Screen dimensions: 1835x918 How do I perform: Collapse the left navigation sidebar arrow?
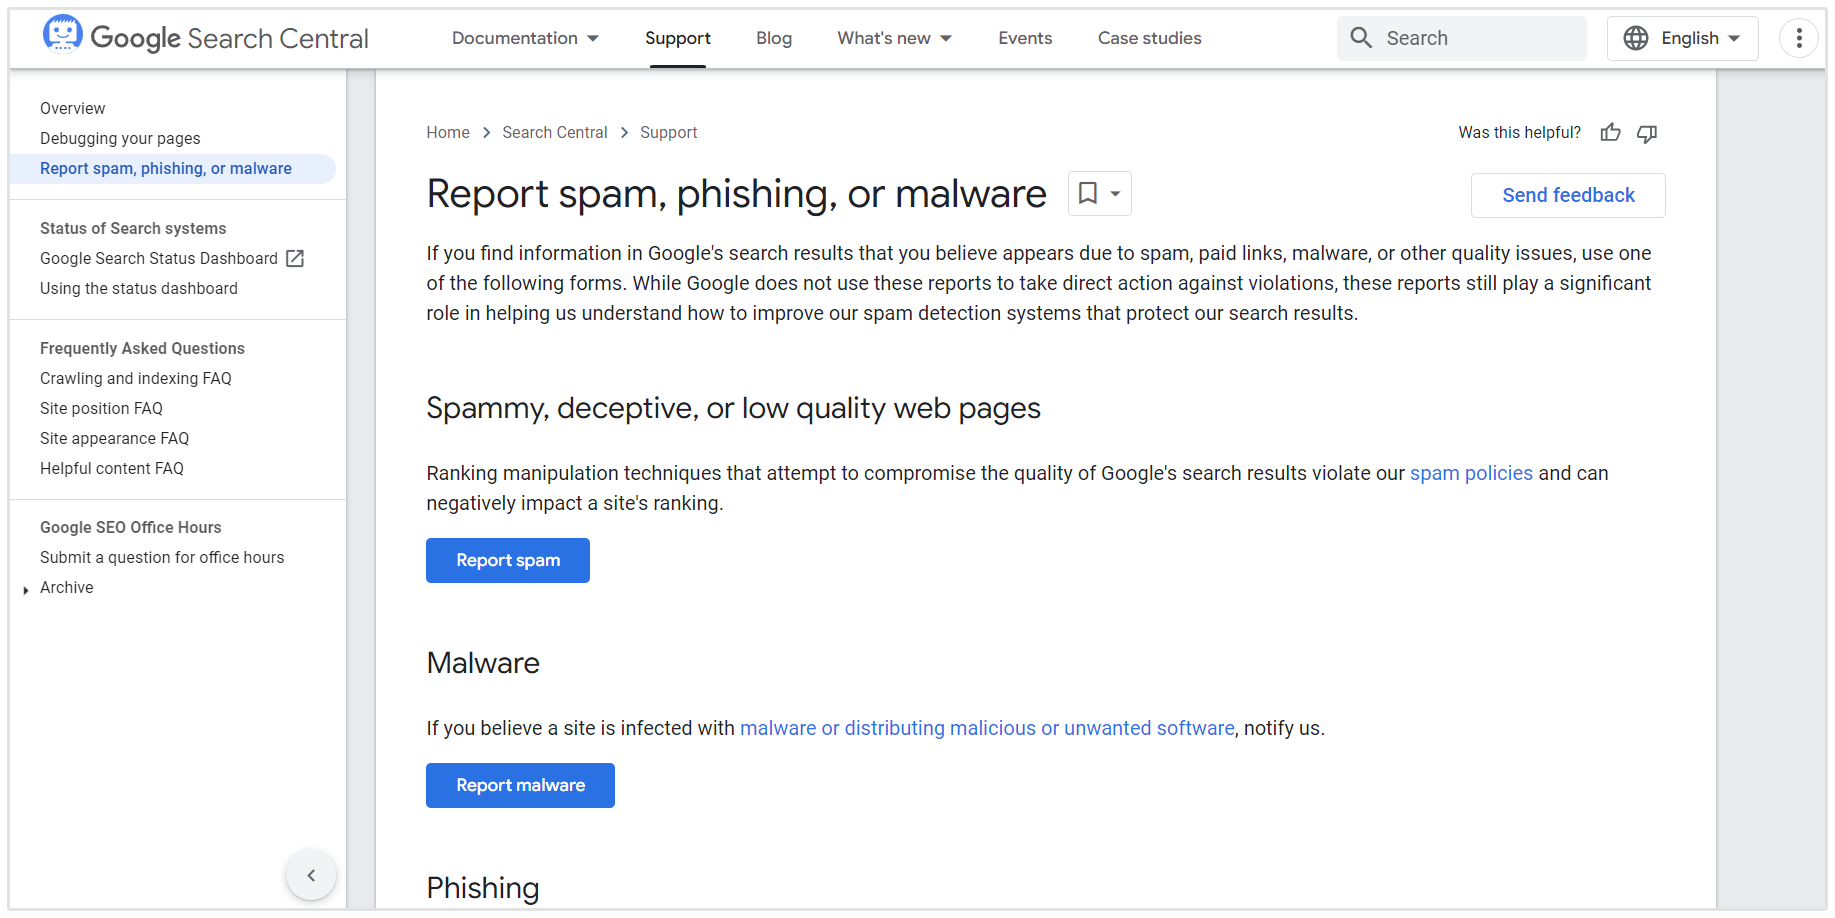(x=311, y=875)
